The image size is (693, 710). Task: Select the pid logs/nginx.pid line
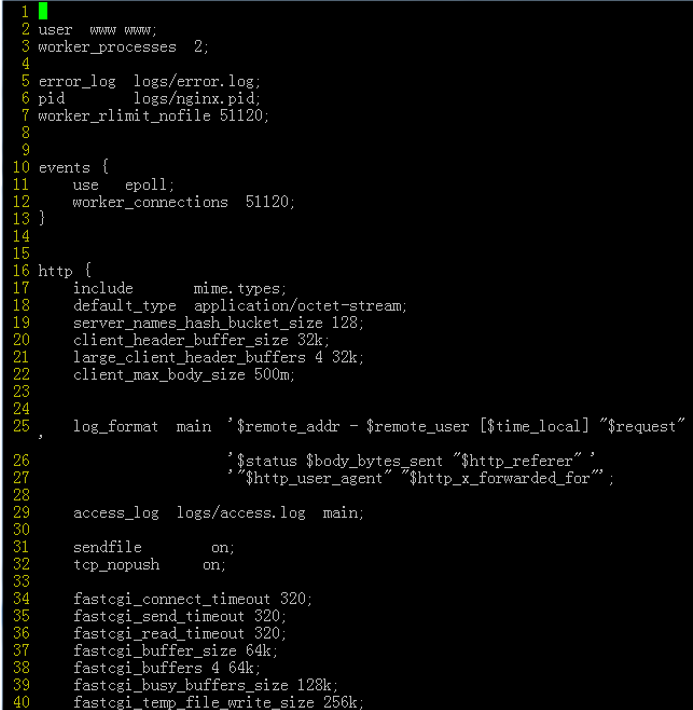149,99
